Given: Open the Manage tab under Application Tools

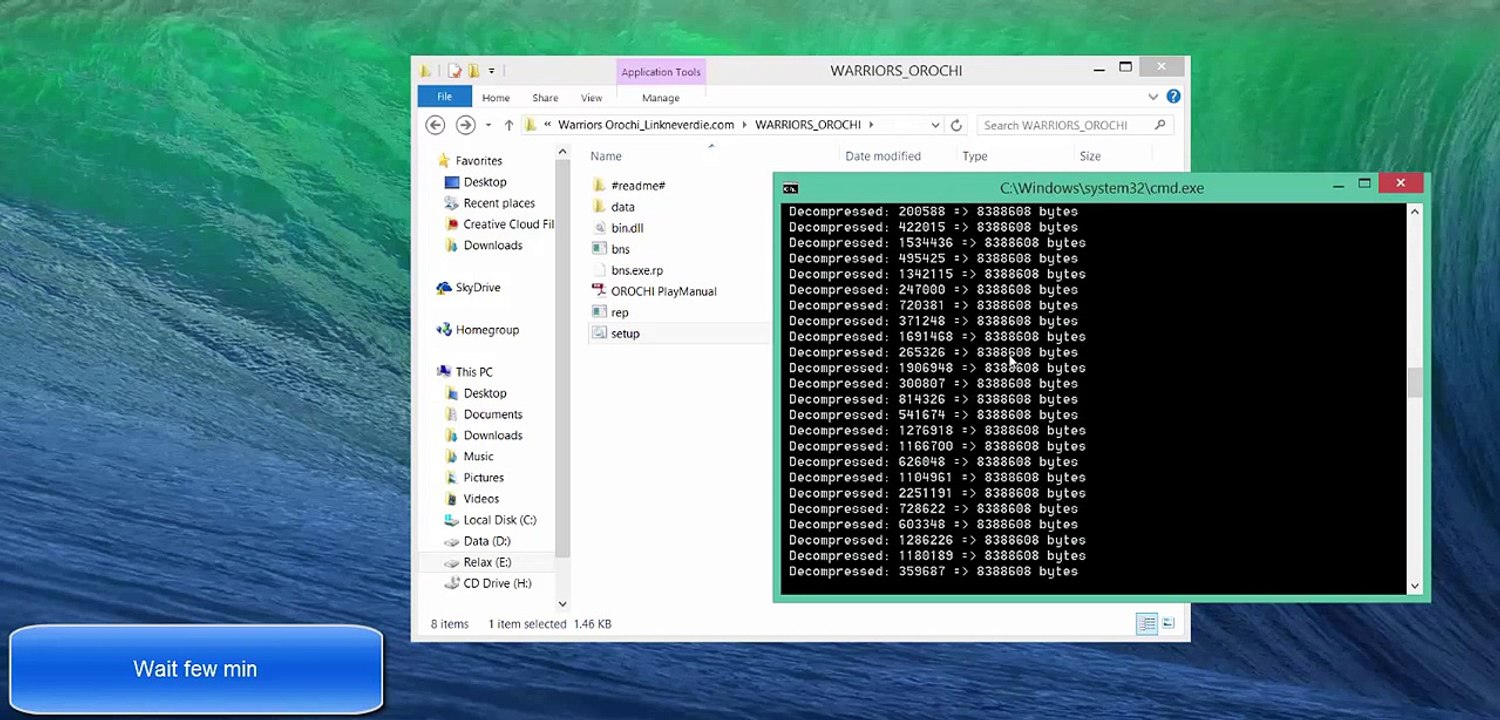Looking at the screenshot, I should 660,98.
